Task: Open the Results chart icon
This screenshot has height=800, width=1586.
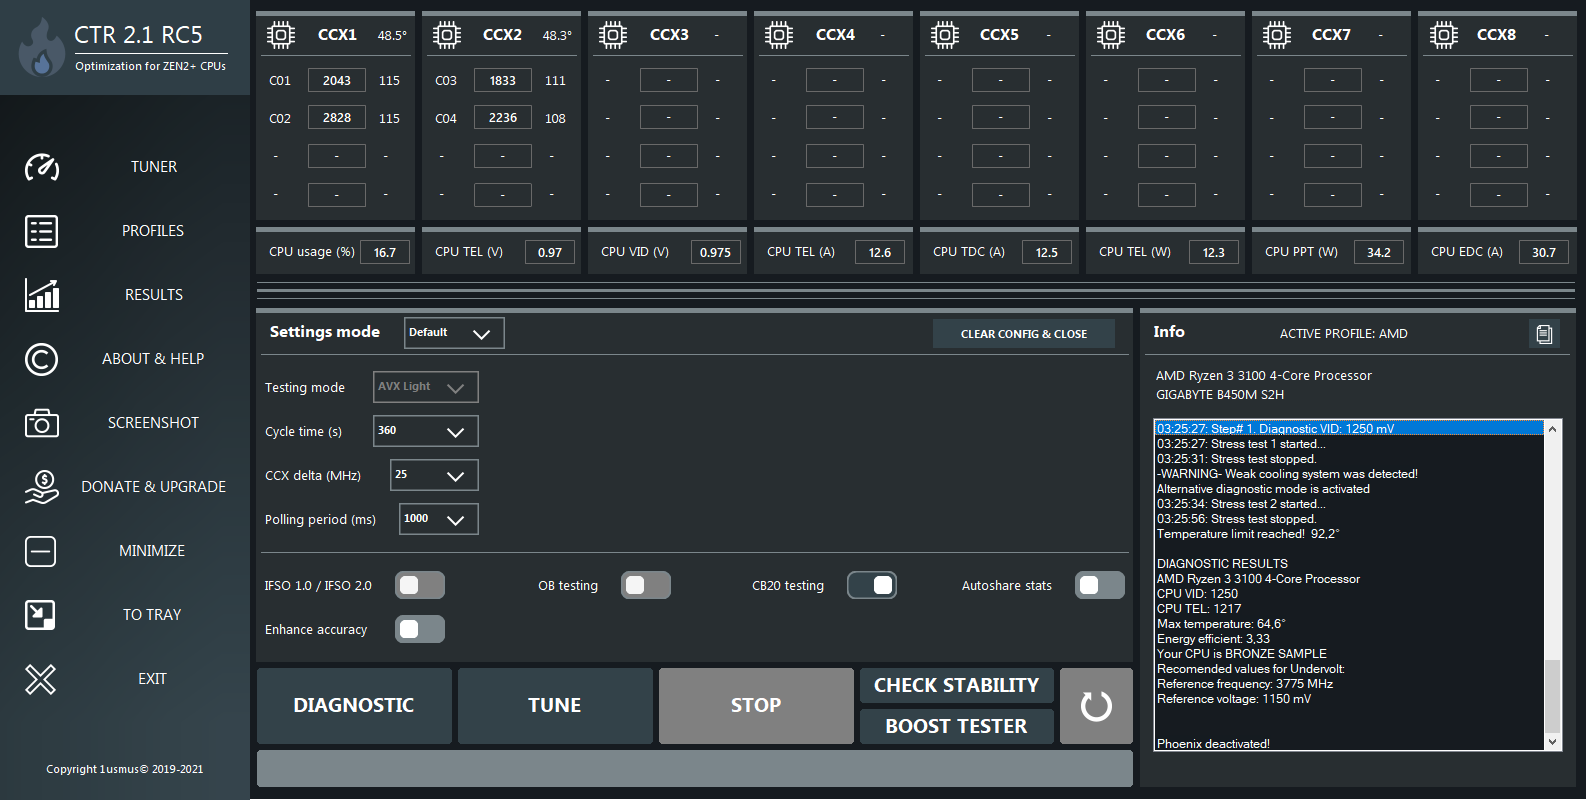Action: [41, 295]
